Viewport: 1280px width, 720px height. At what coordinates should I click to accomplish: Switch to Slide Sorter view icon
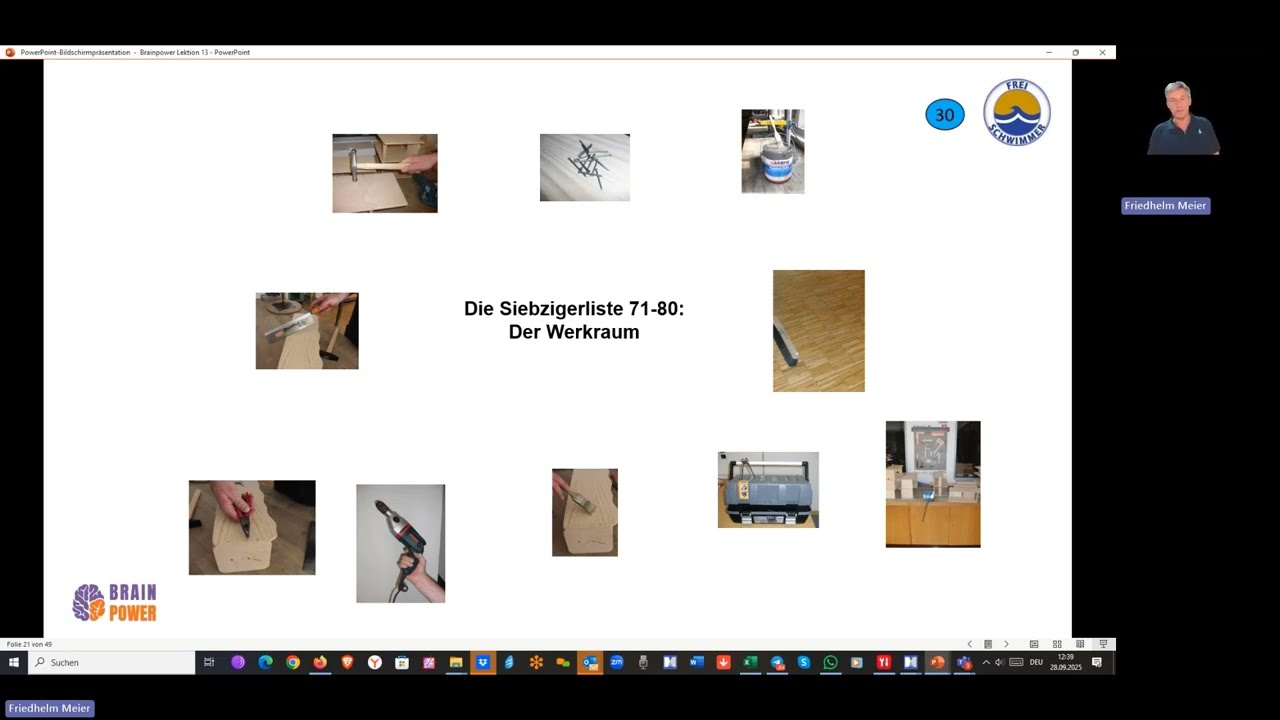(1057, 644)
